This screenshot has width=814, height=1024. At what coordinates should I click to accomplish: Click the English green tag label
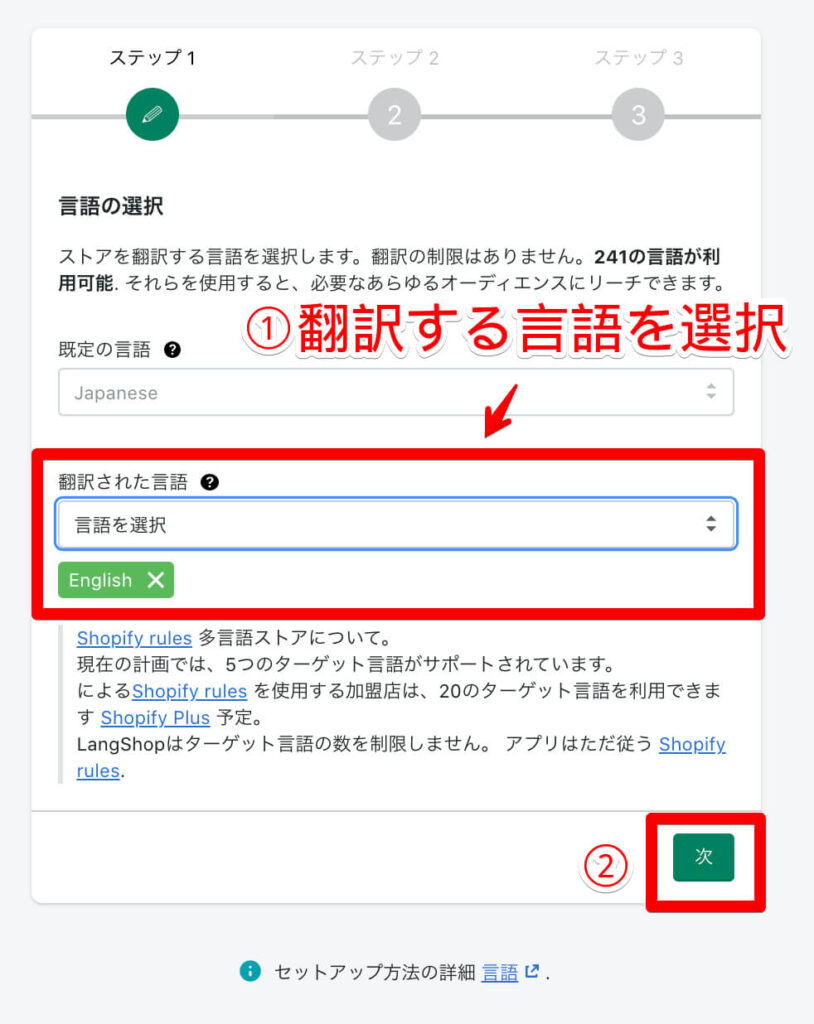100,580
